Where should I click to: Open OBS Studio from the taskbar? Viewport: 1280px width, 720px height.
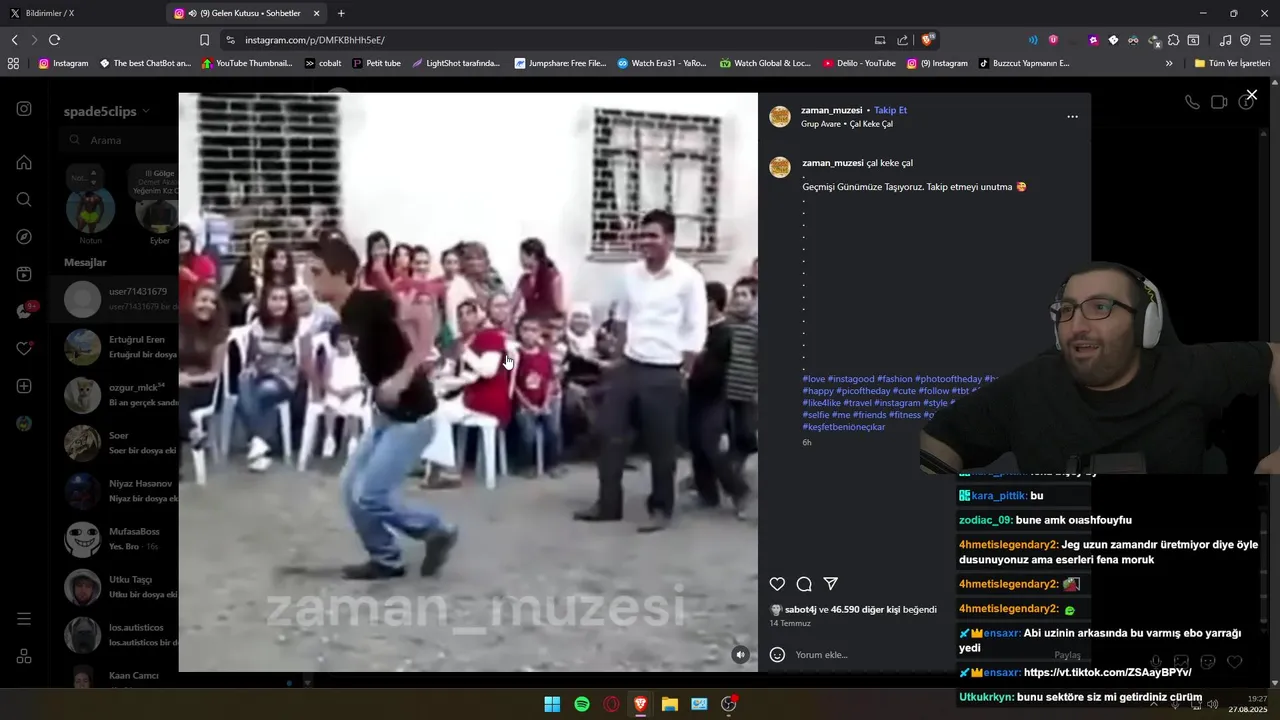(729, 704)
